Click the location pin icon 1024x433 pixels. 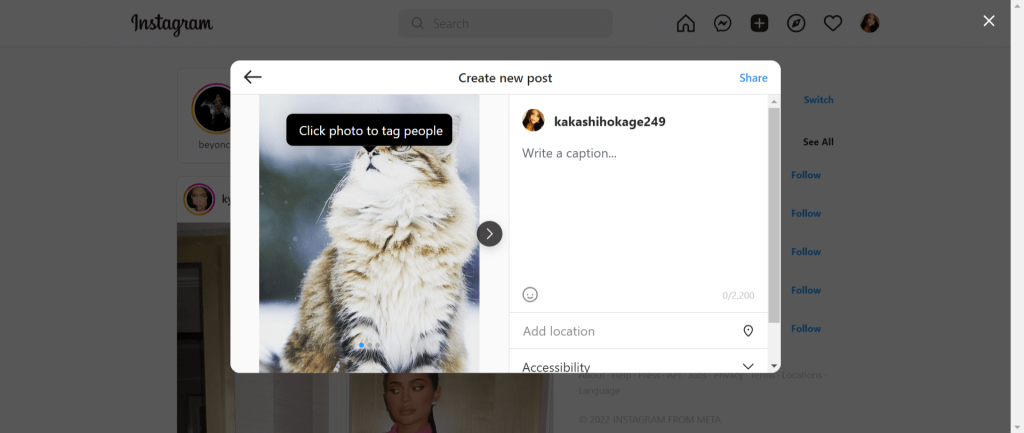[x=748, y=331]
